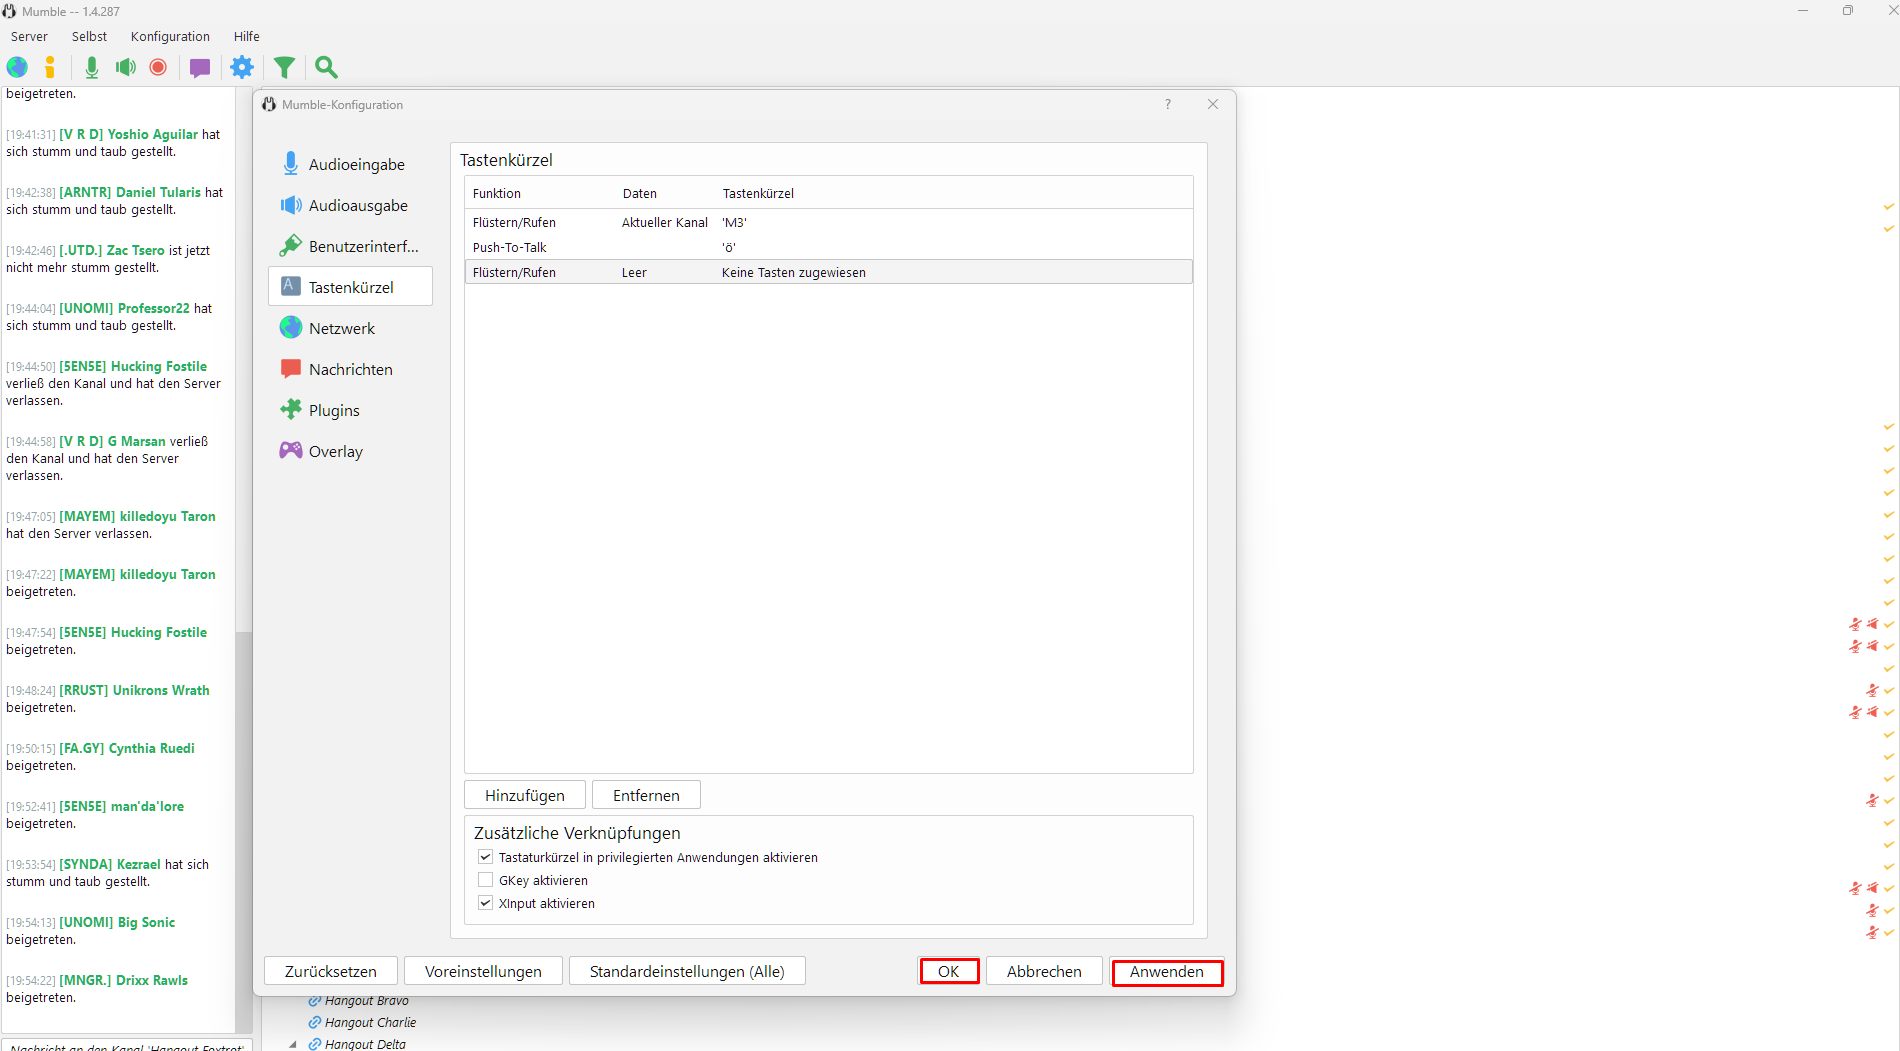Click the Benutzerinterface brush icon
This screenshot has width=1900, height=1051.
(291, 245)
